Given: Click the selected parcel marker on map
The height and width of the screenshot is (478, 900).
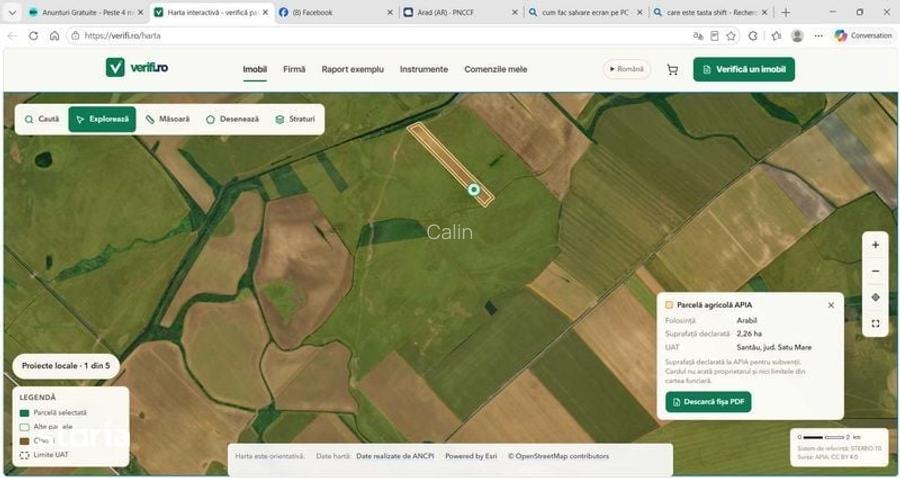Looking at the screenshot, I should click(474, 189).
